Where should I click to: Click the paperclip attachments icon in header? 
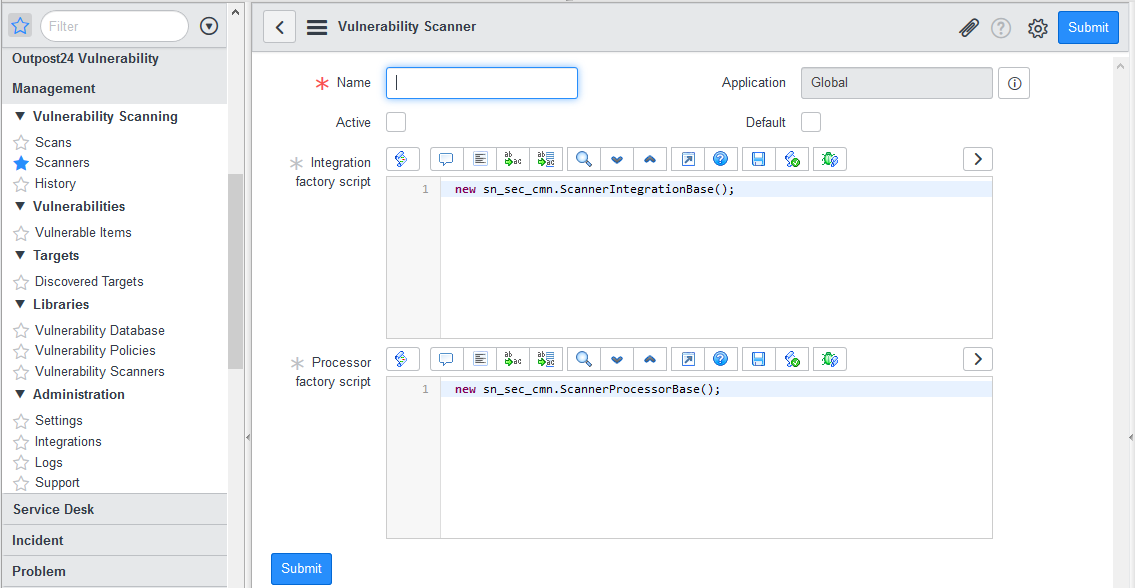pos(968,28)
